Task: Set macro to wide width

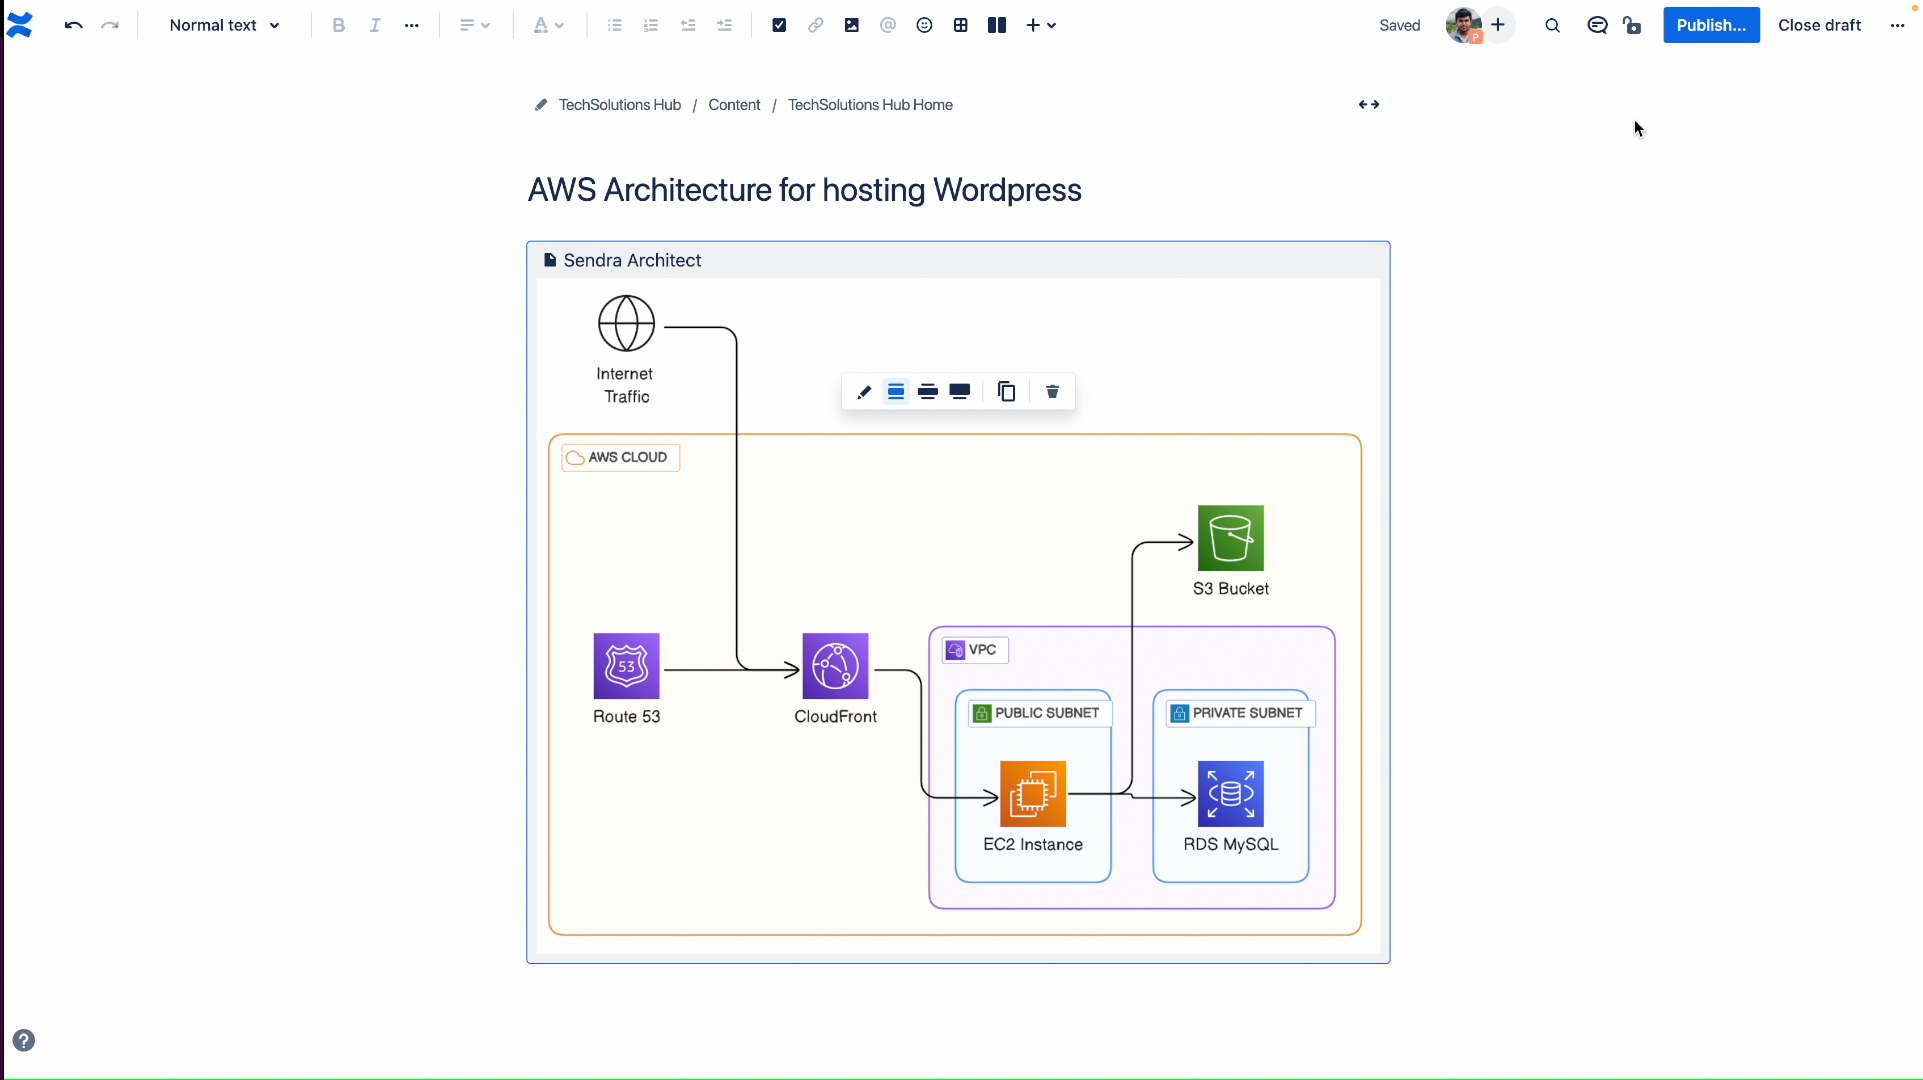Action: [x=928, y=392]
